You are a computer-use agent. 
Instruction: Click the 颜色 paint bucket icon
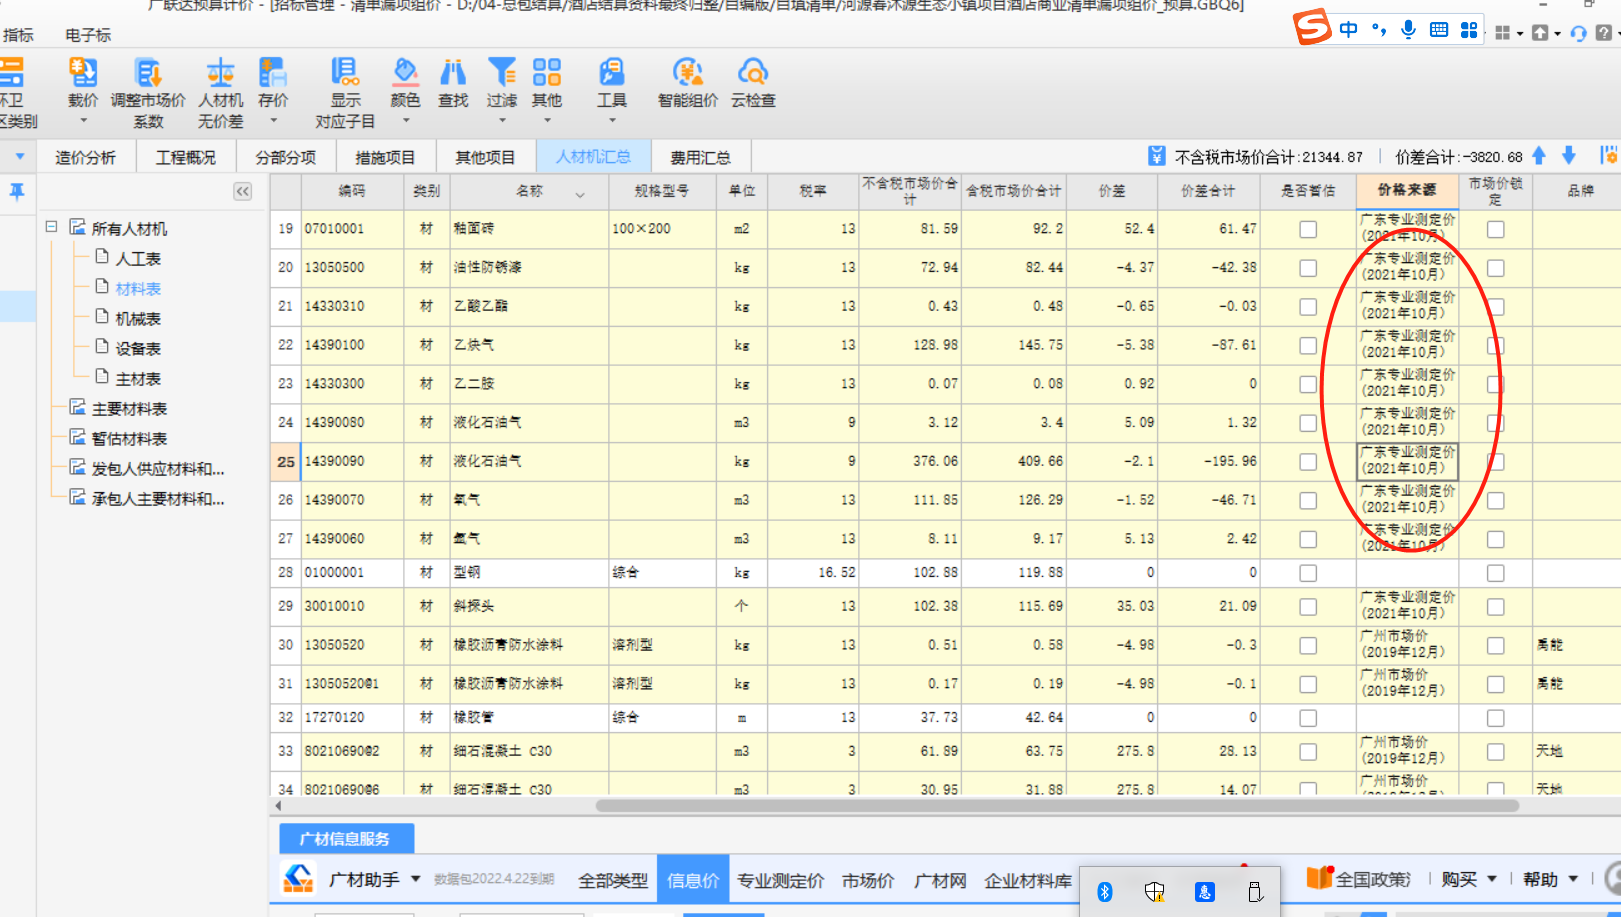click(405, 72)
